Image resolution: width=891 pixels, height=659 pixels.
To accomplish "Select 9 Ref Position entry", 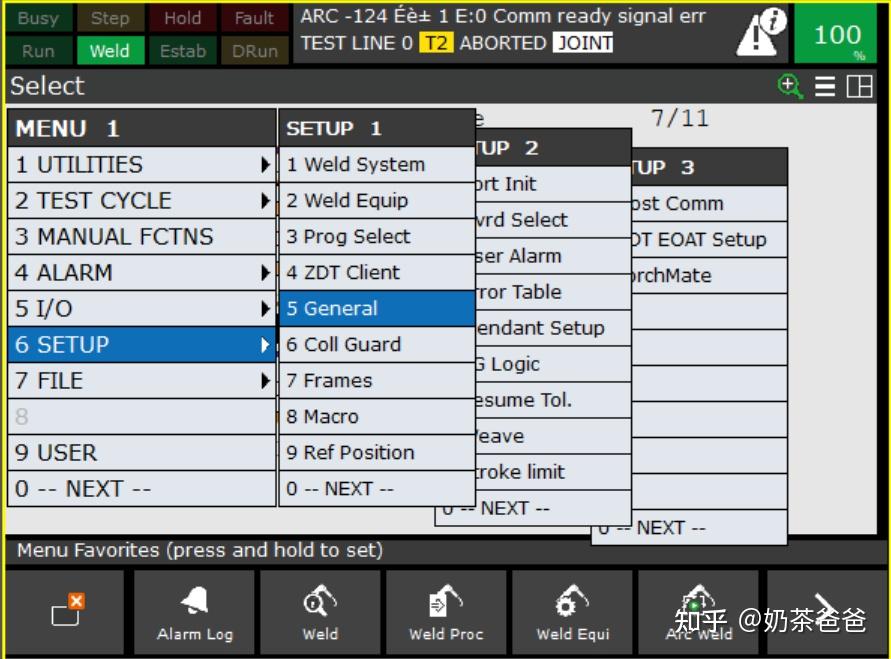I will [x=377, y=453].
